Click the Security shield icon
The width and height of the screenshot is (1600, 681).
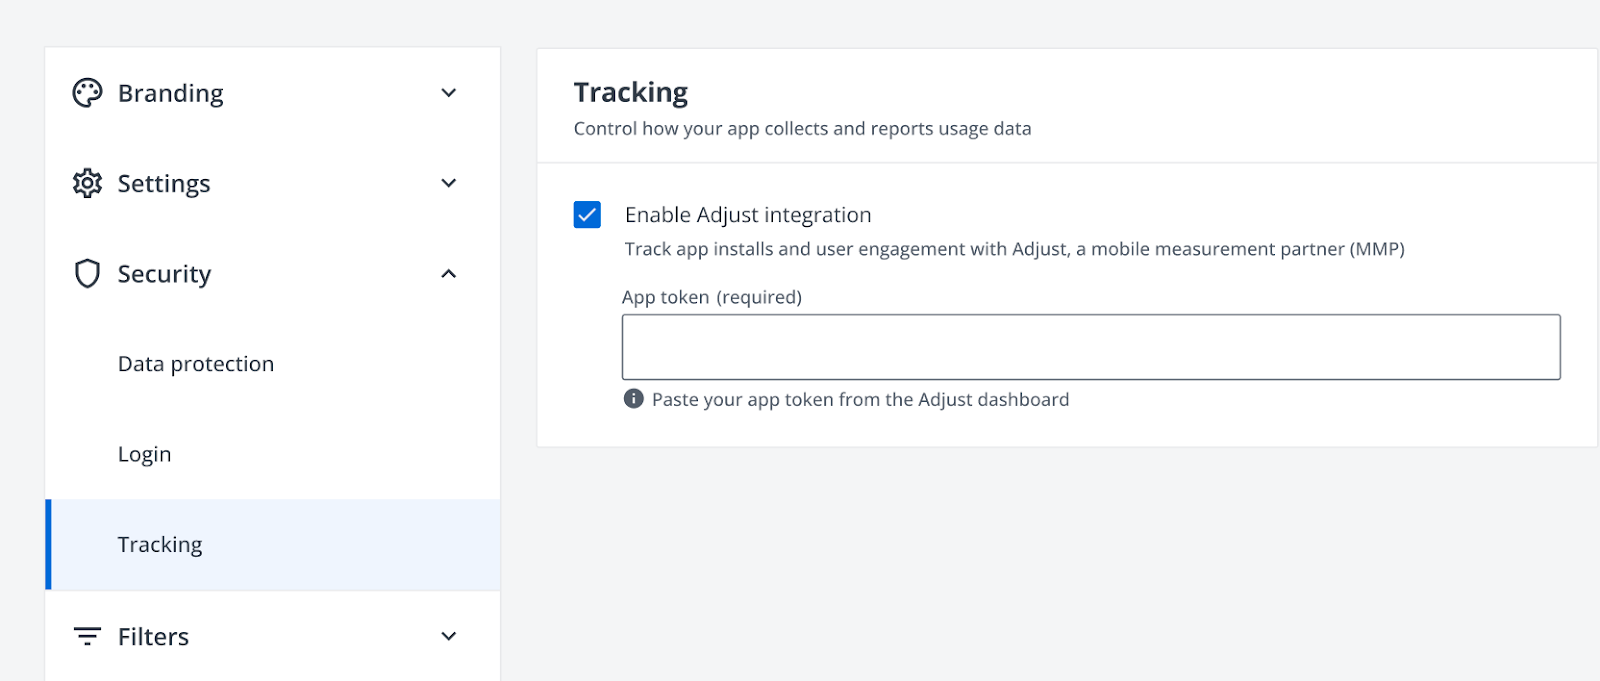(87, 273)
